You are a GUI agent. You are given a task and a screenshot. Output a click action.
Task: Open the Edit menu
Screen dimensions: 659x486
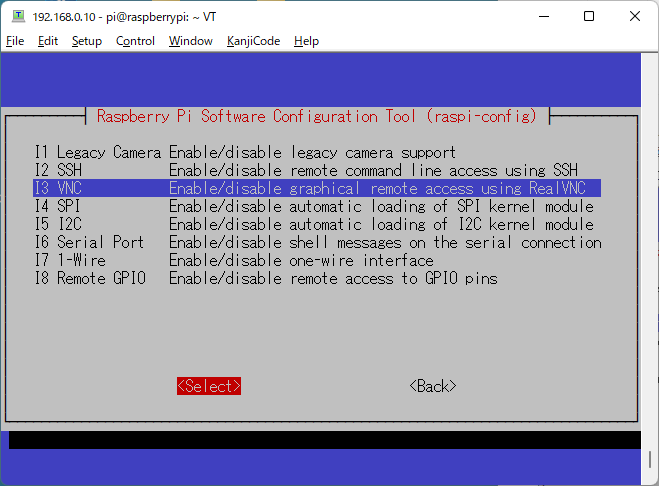point(48,41)
